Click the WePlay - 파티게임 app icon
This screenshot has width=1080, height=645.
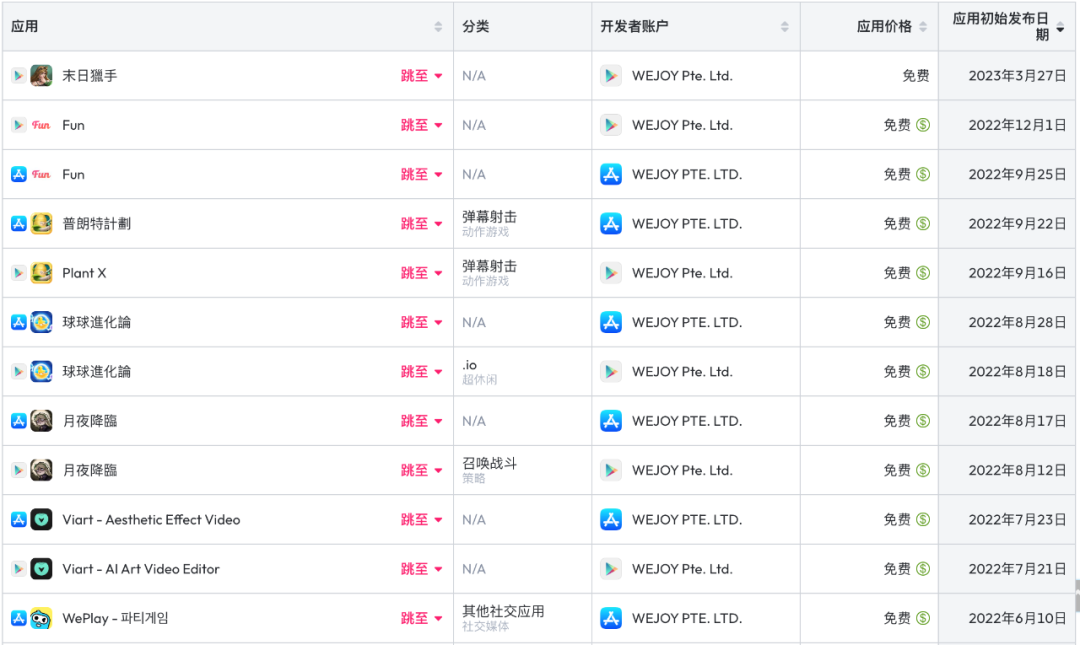(41, 618)
